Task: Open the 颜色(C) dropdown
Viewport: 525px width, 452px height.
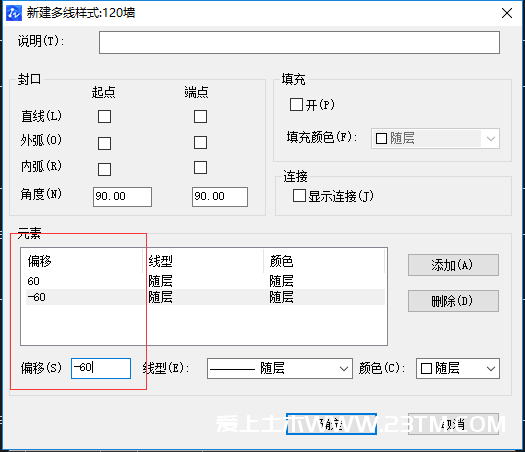Action: click(x=458, y=369)
